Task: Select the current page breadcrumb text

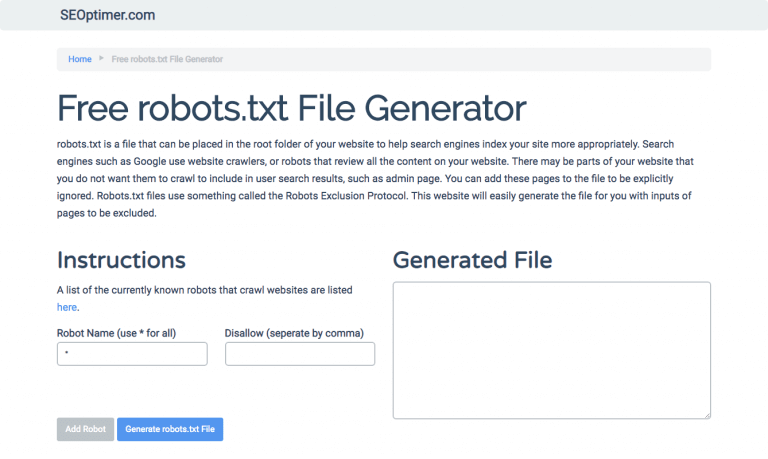Action: pos(167,59)
